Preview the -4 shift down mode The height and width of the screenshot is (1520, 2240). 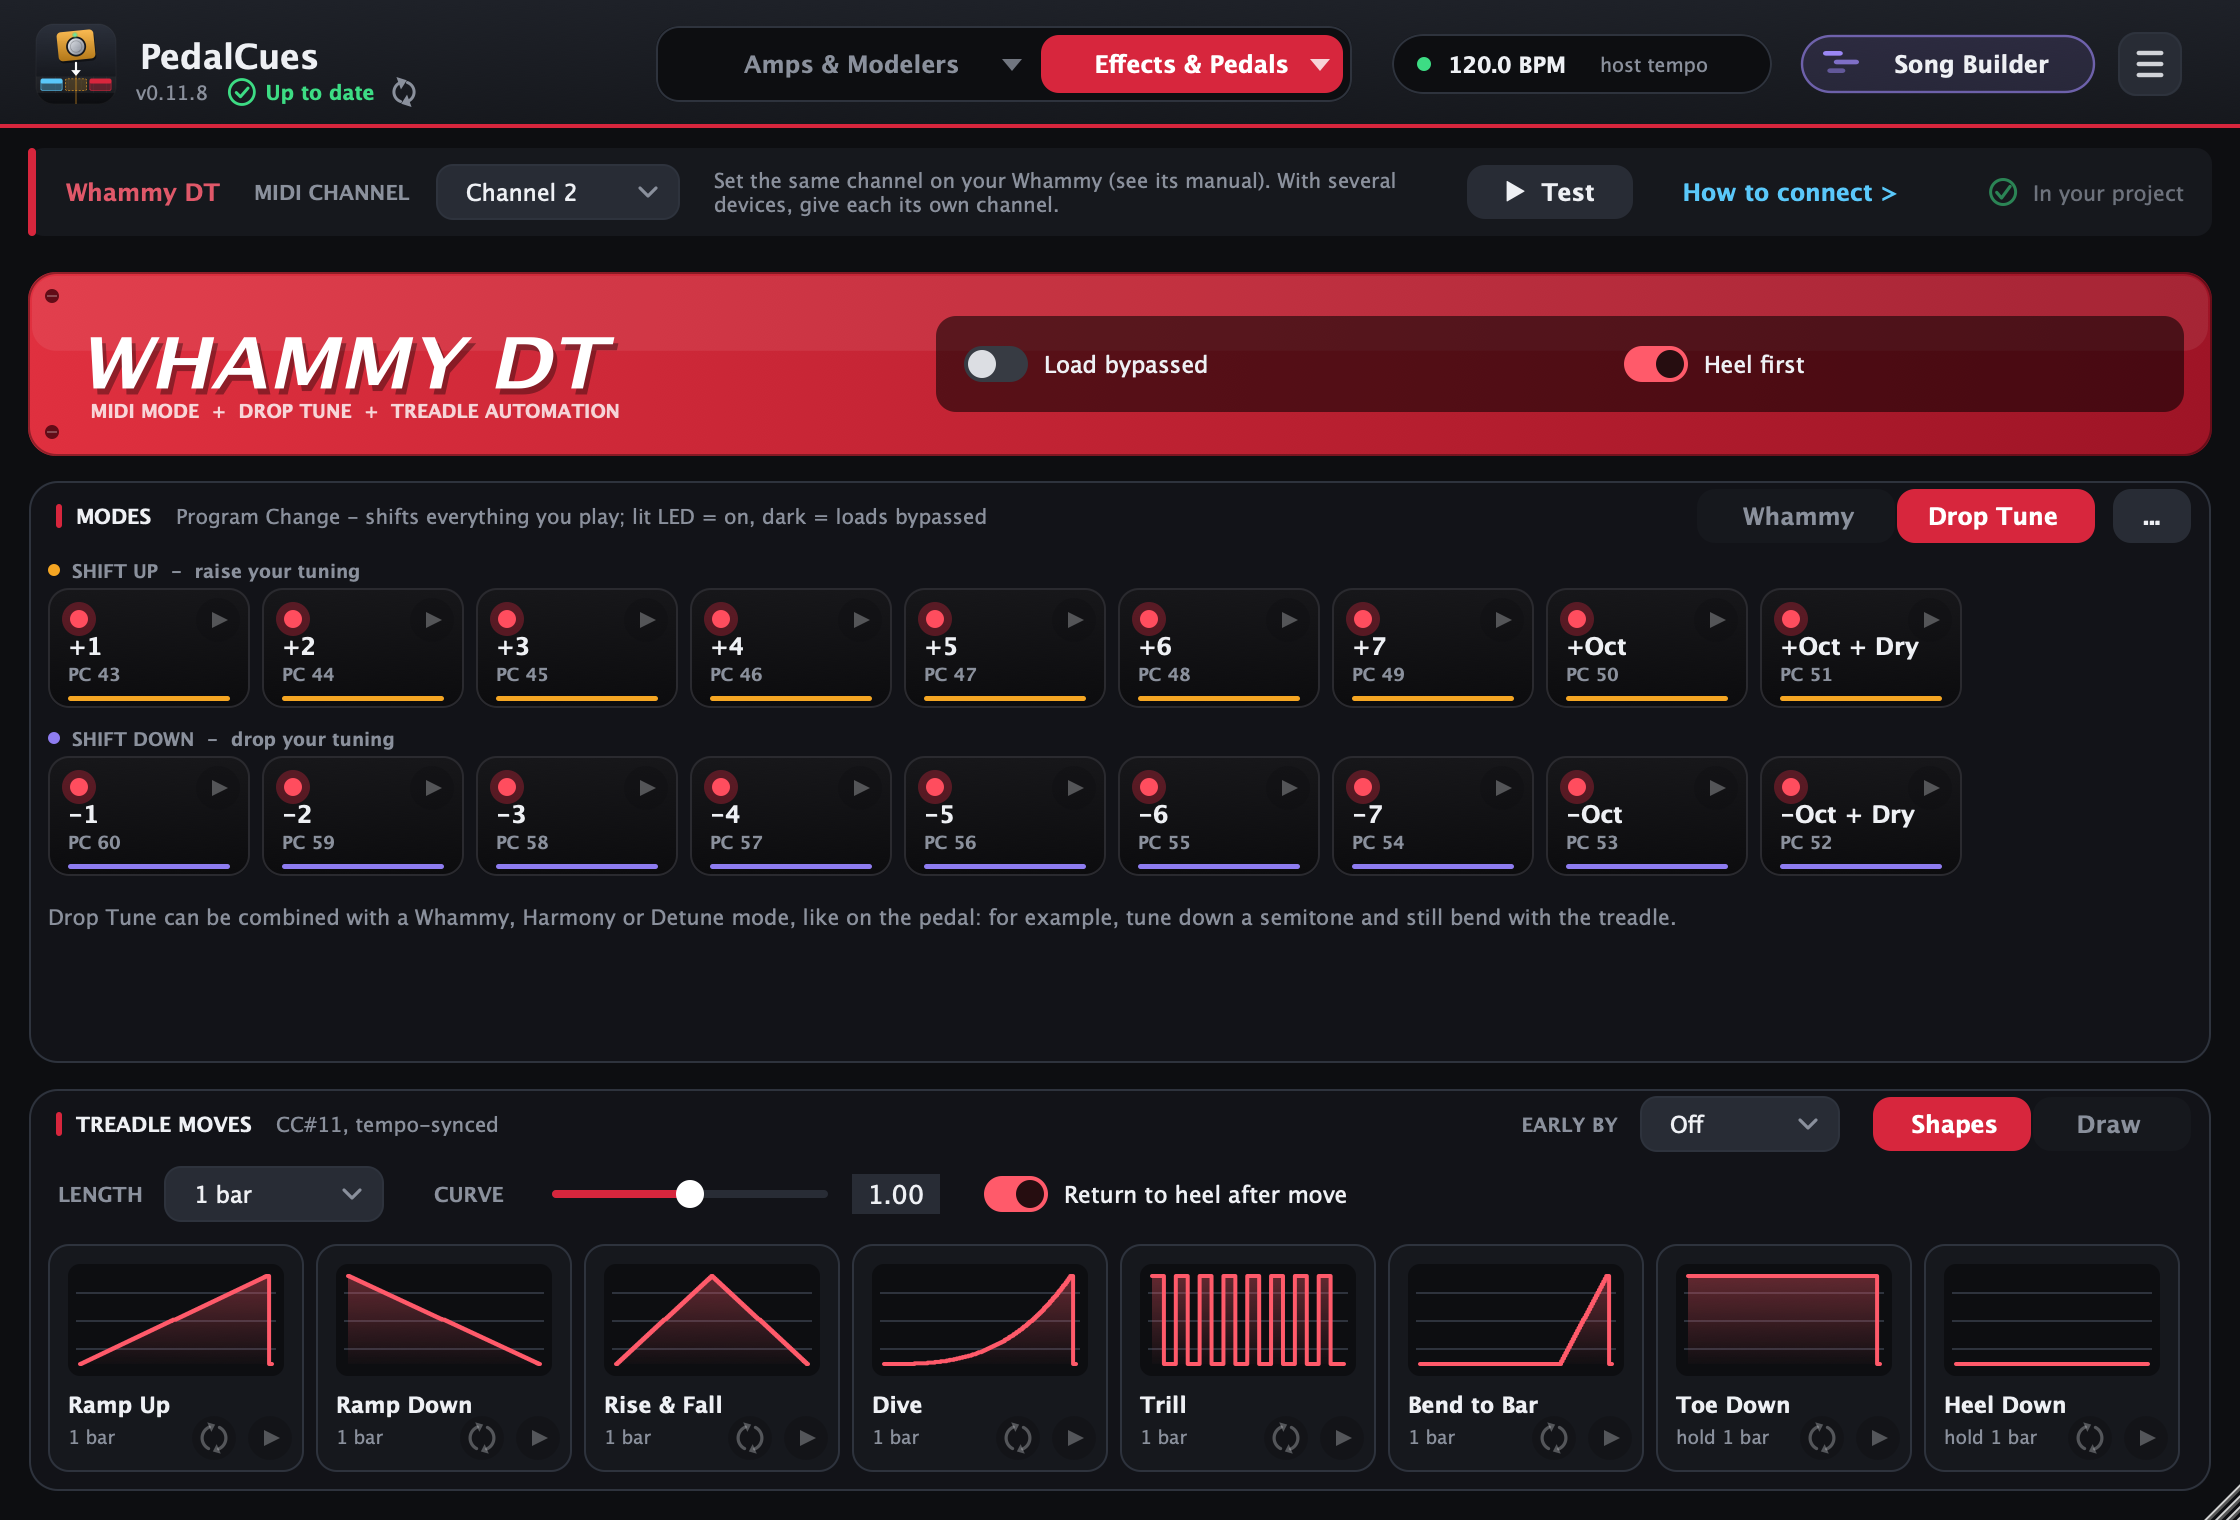[x=860, y=788]
